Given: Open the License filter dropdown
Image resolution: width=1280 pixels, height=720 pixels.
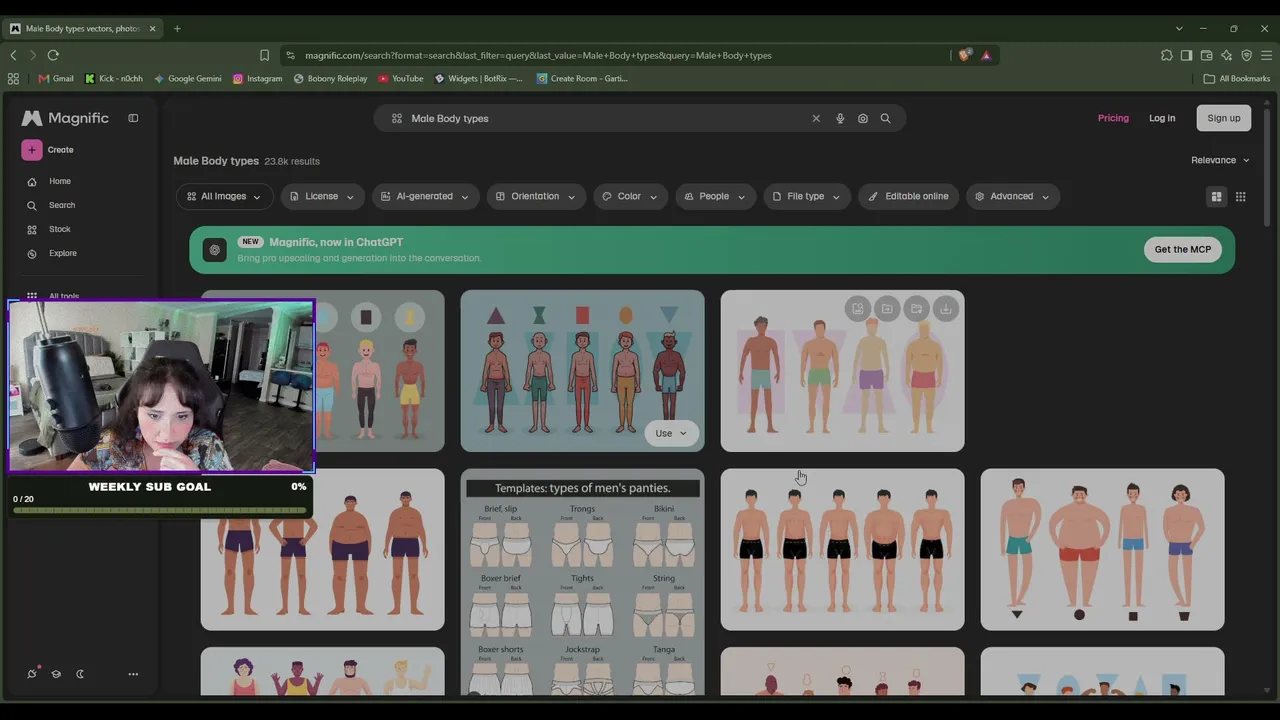Looking at the screenshot, I should (x=322, y=196).
